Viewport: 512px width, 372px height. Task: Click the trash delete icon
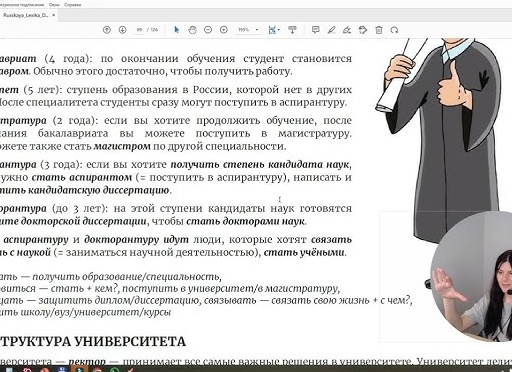click(379, 30)
